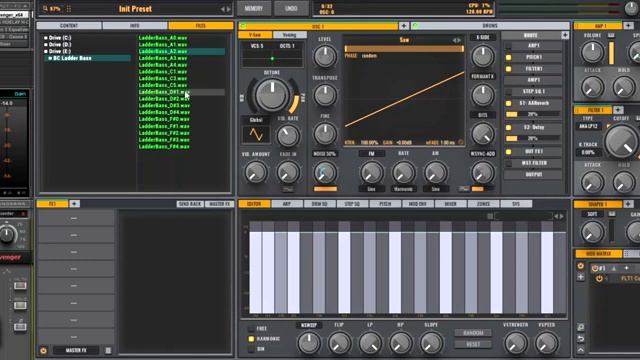Click the OUTPUT routing button
Screen dimensions: 640x360
tap(533, 175)
